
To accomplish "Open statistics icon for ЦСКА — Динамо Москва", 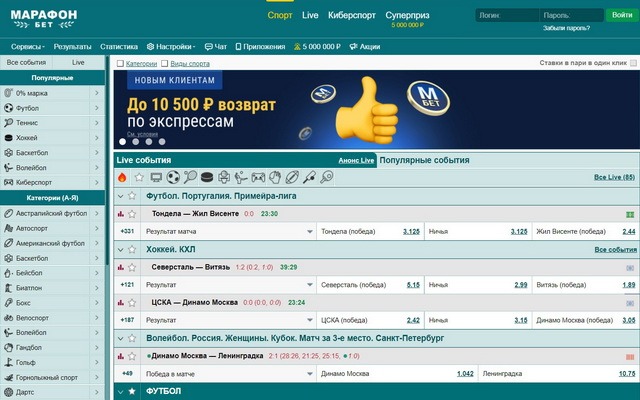I will click(x=120, y=303).
